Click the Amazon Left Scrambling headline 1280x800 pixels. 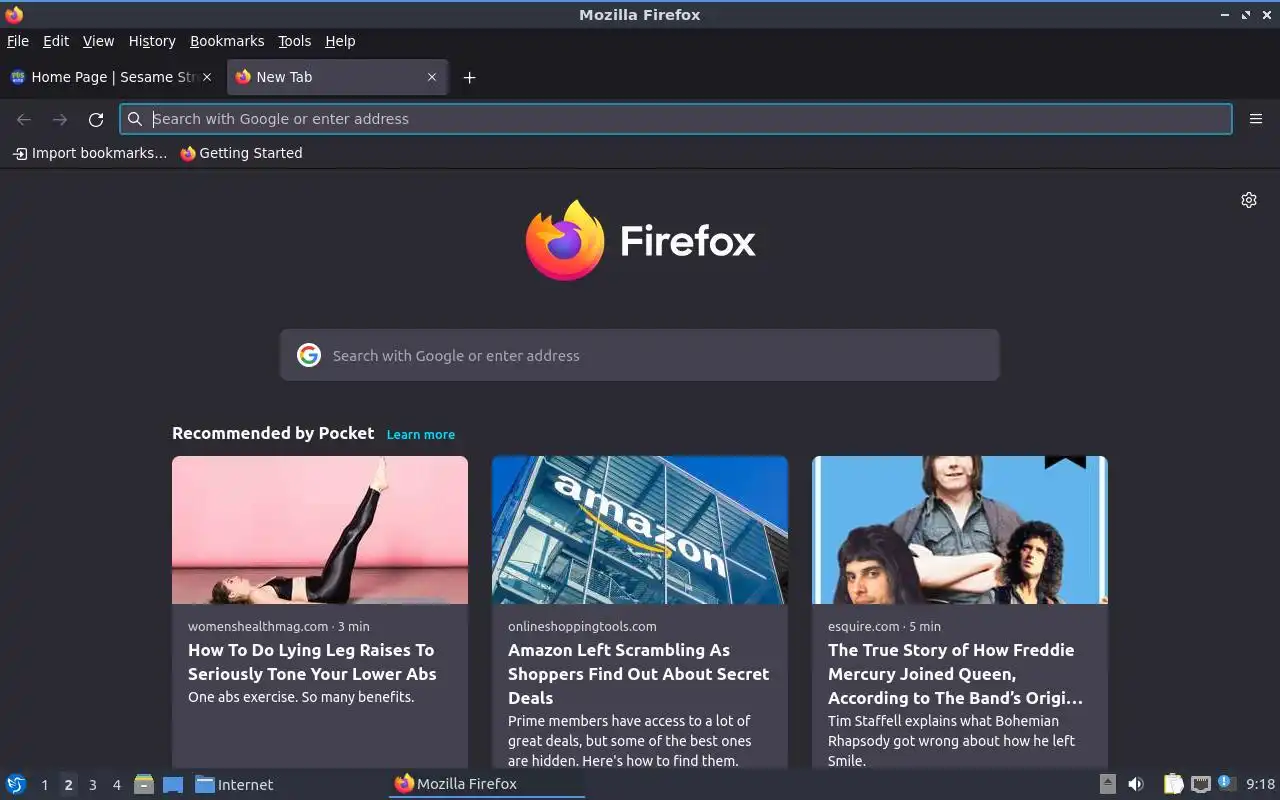638,674
